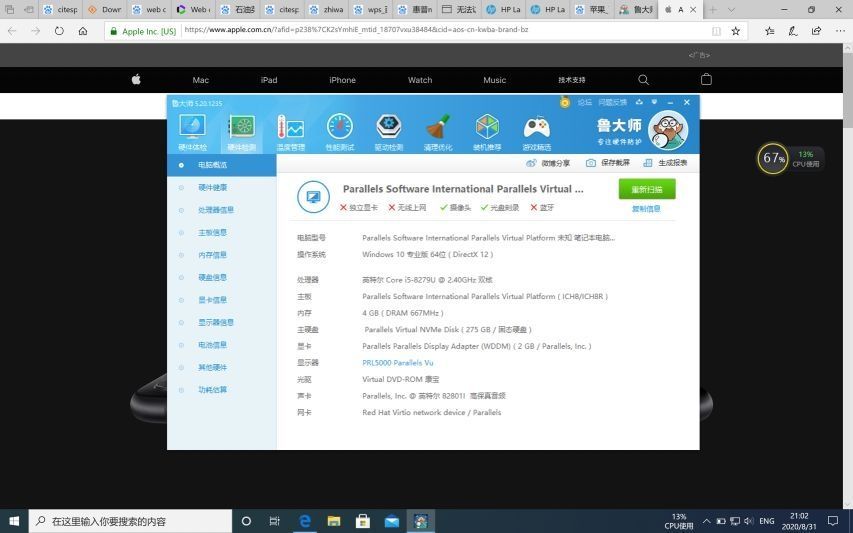Add notes with the Edge pen icon
The image size is (853, 533).
[x=793, y=31]
